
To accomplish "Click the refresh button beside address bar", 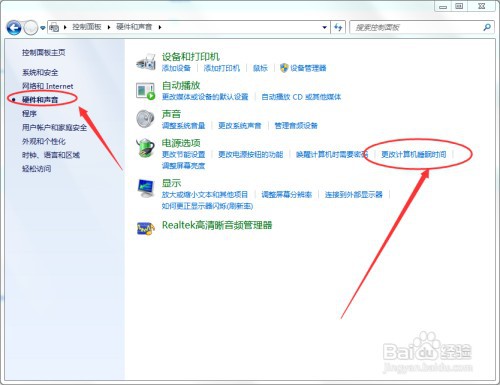I will [338, 27].
